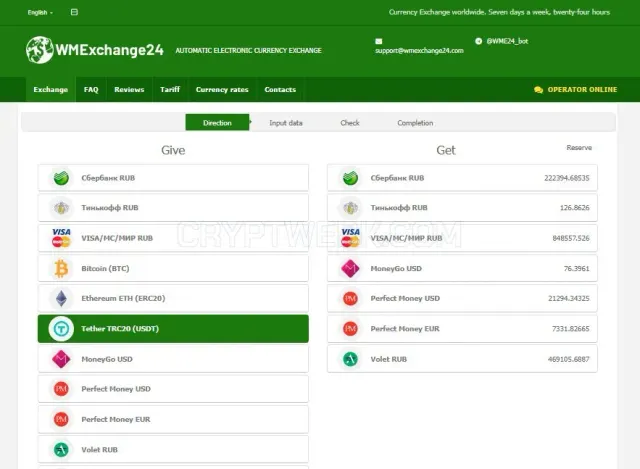
Task: Click VISA/Mastercard icon in Get column
Action: tap(350, 238)
